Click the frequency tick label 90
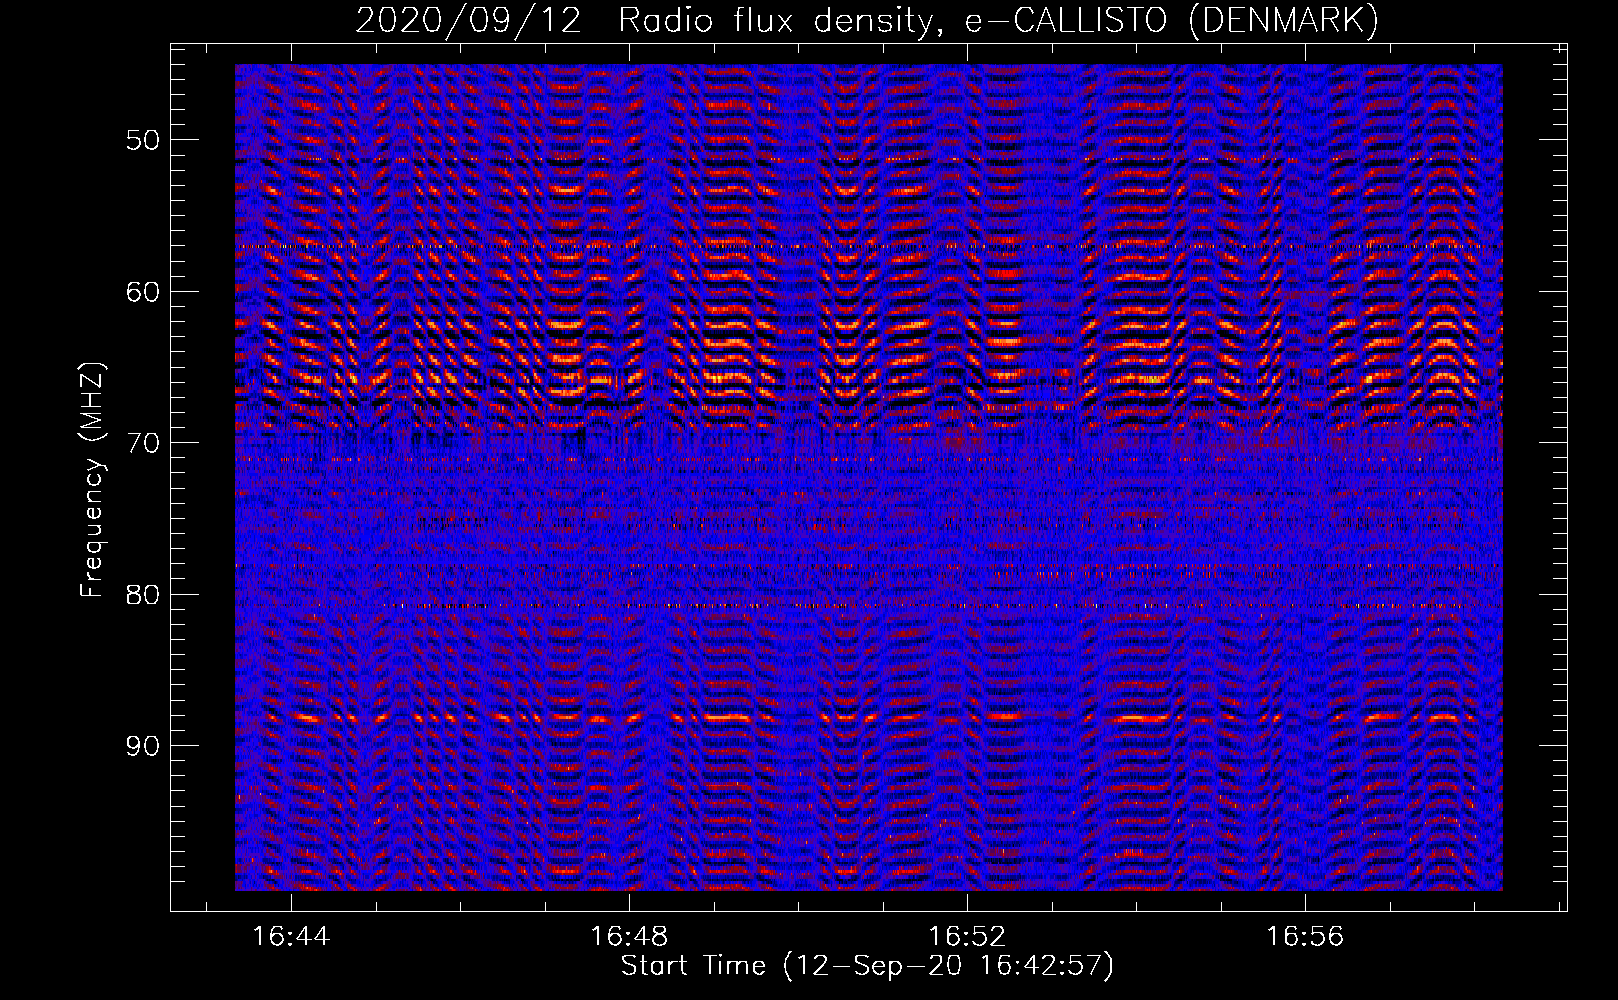 [x=142, y=746]
